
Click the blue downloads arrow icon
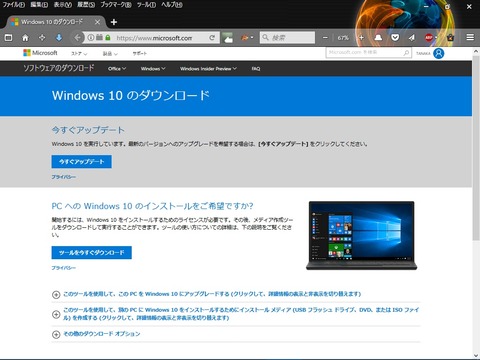(59, 38)
